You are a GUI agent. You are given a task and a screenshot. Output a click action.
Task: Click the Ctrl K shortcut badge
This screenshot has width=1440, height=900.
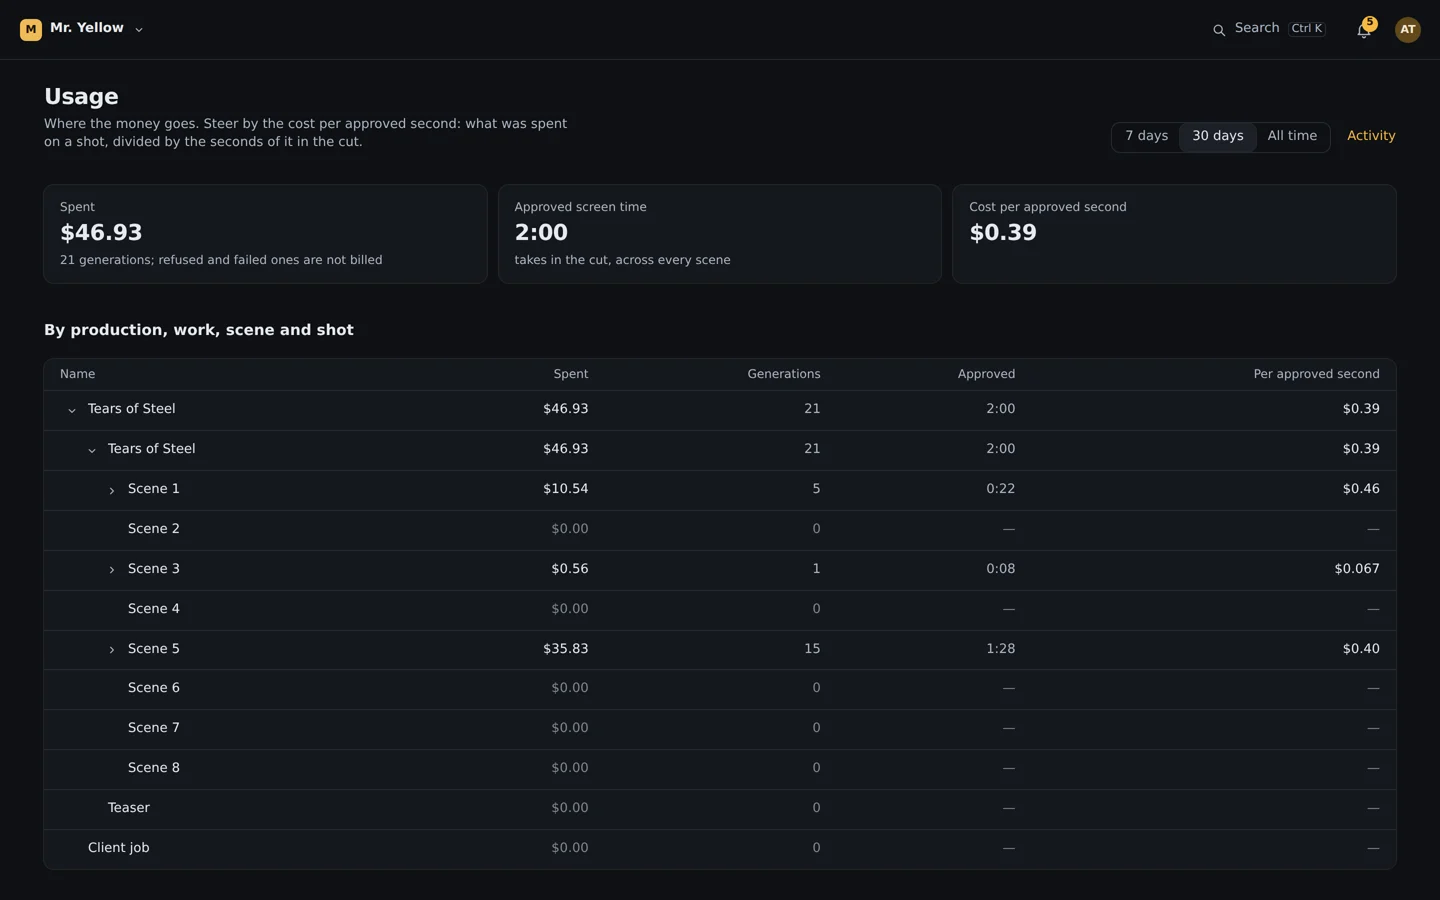click(x=1307, y=29)
